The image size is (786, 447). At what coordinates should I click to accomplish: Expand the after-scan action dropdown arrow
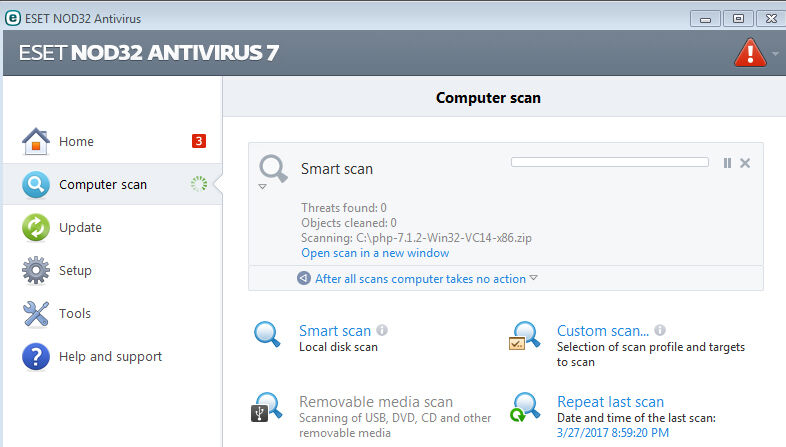[533, 278]
